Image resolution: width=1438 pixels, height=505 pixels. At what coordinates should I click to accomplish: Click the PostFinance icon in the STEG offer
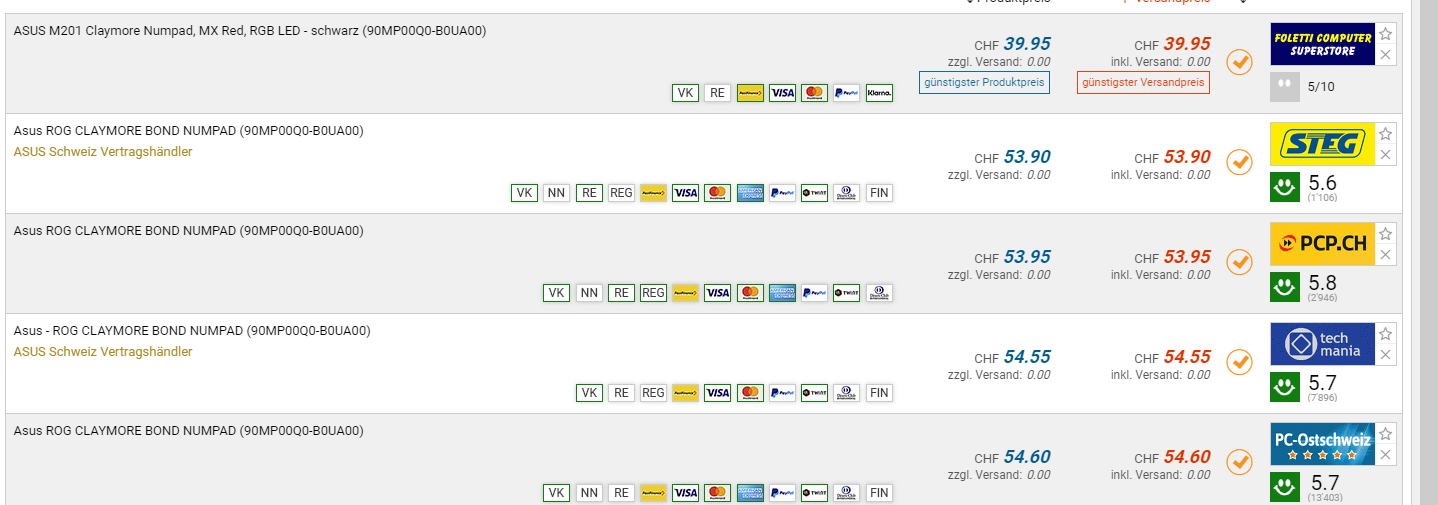(653, 193)
